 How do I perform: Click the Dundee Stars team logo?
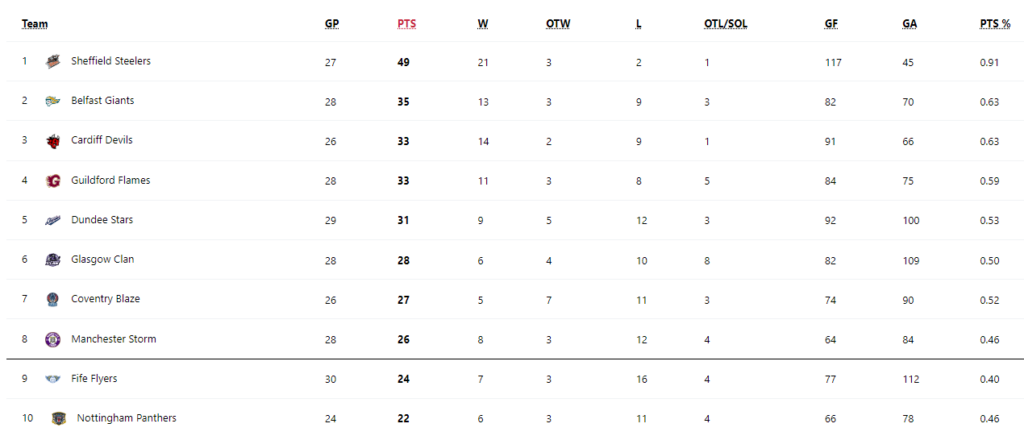tap(53, 221)
